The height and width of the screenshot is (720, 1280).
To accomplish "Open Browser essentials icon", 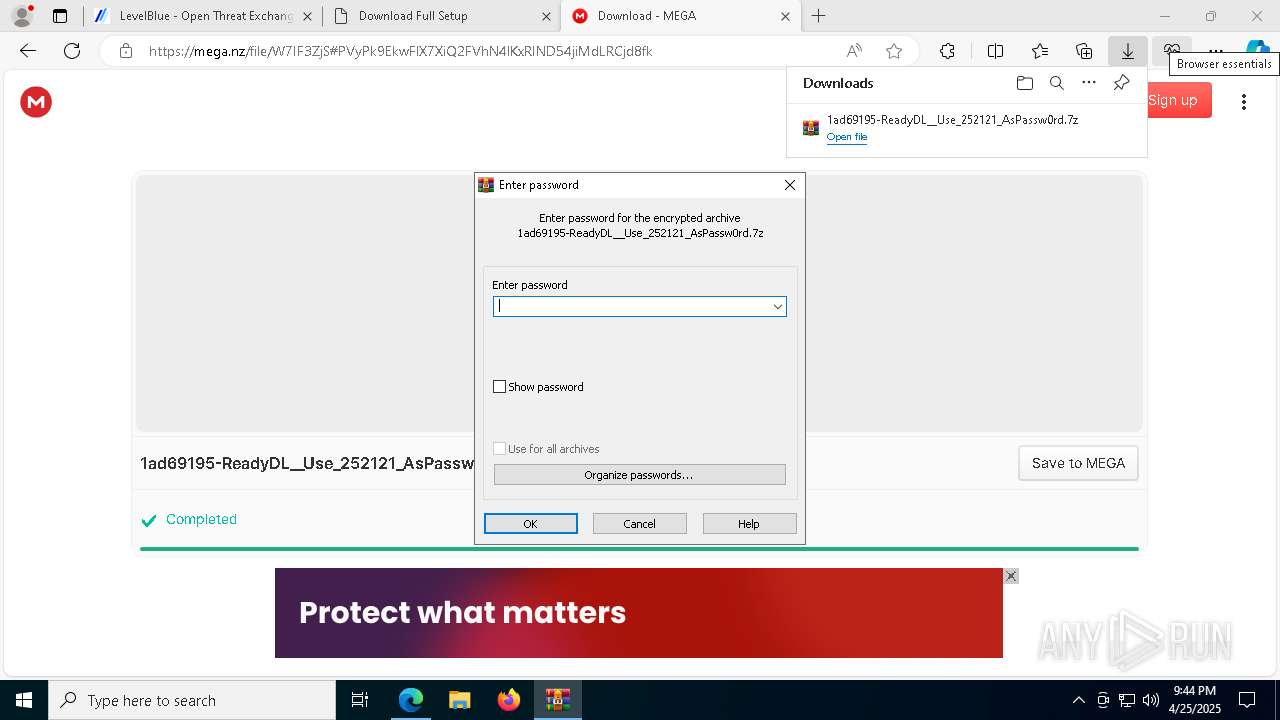I will (1172, 50).
